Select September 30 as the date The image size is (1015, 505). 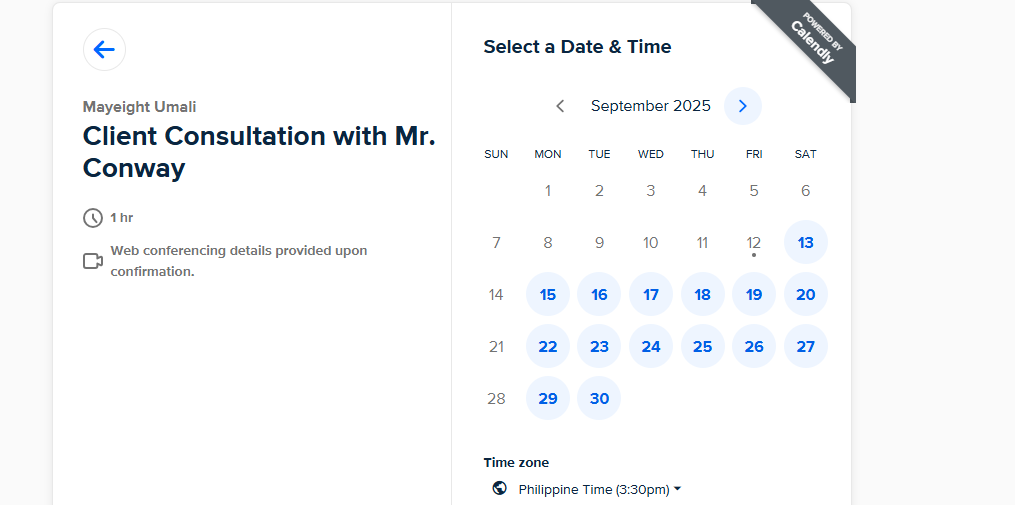click(599, 399)
